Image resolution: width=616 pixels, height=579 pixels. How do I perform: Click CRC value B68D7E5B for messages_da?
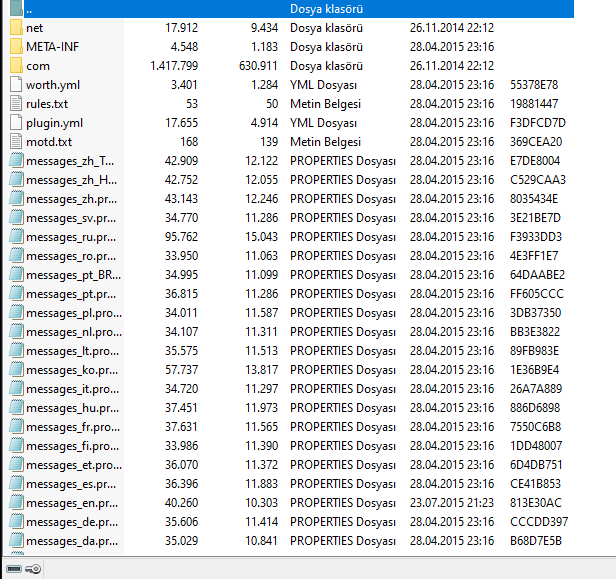(x=536, y=541)
